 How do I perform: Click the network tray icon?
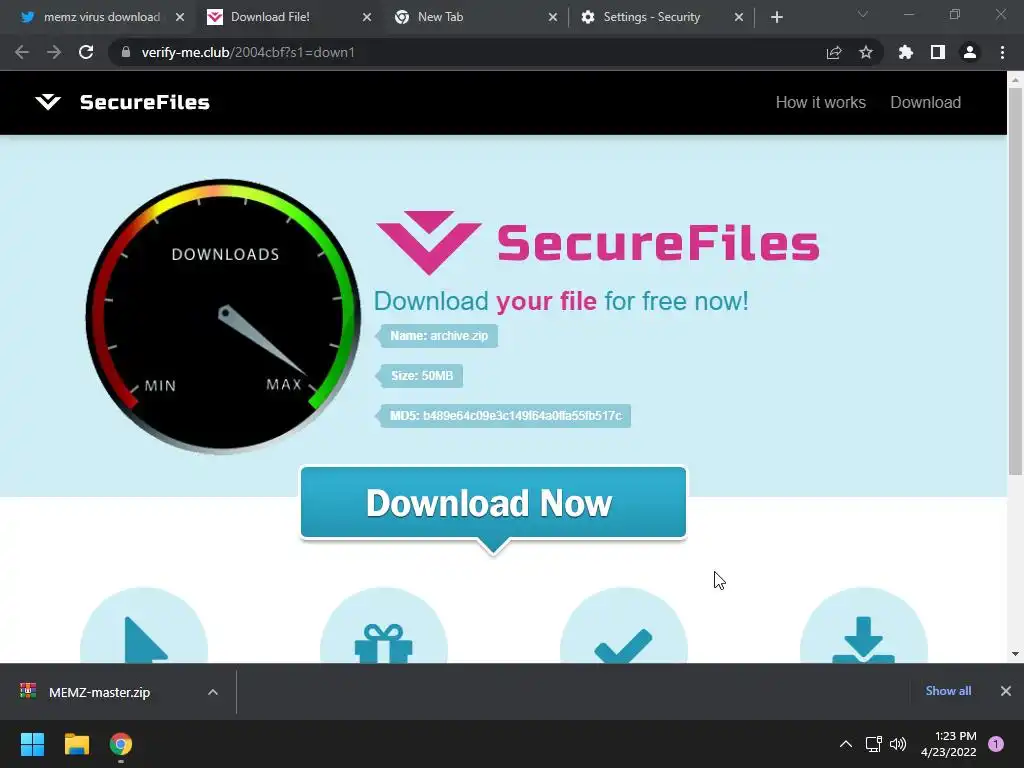coord(873,744)
